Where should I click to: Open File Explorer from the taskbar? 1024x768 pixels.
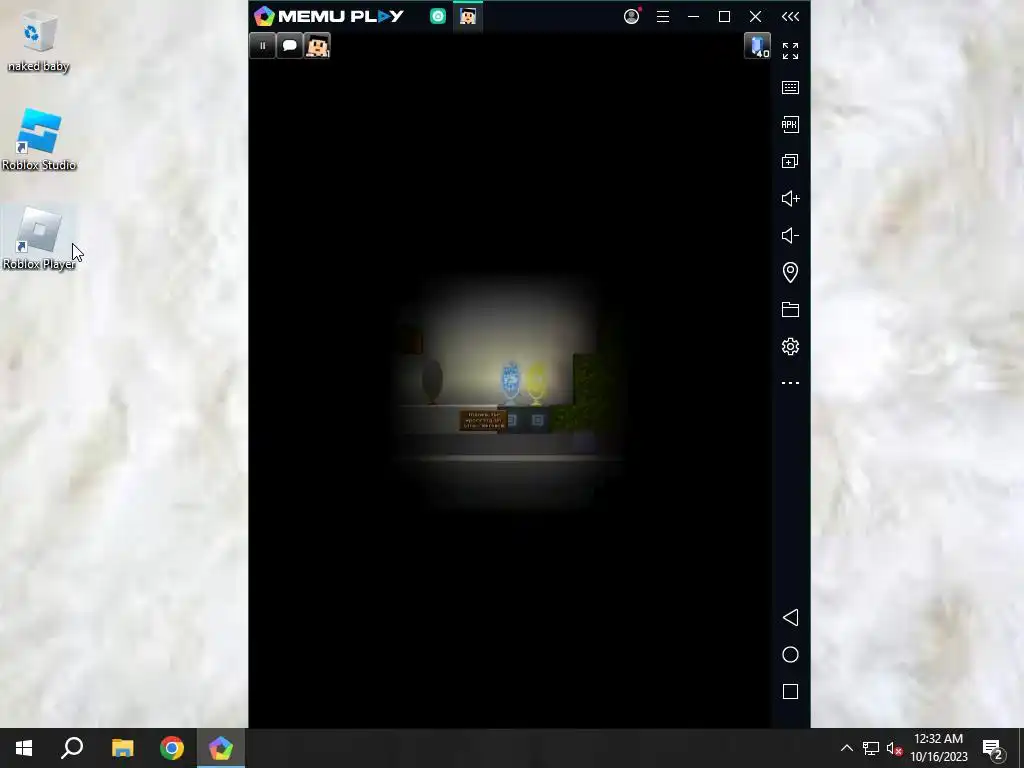(x=122, y=748)
